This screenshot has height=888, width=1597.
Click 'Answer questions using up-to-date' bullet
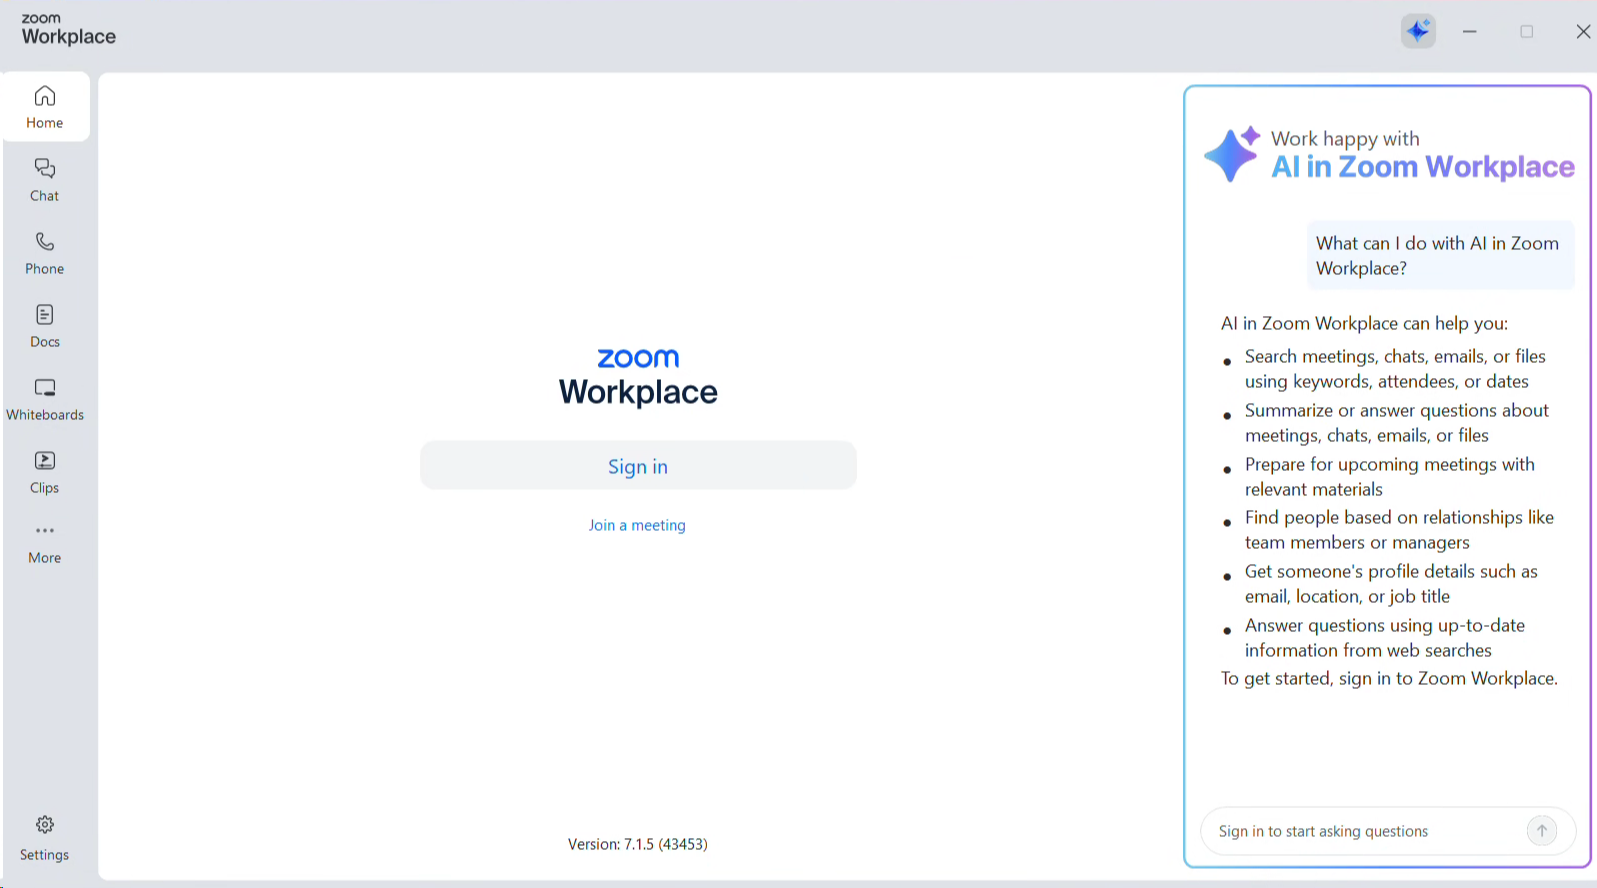[x=1385, y=638]
